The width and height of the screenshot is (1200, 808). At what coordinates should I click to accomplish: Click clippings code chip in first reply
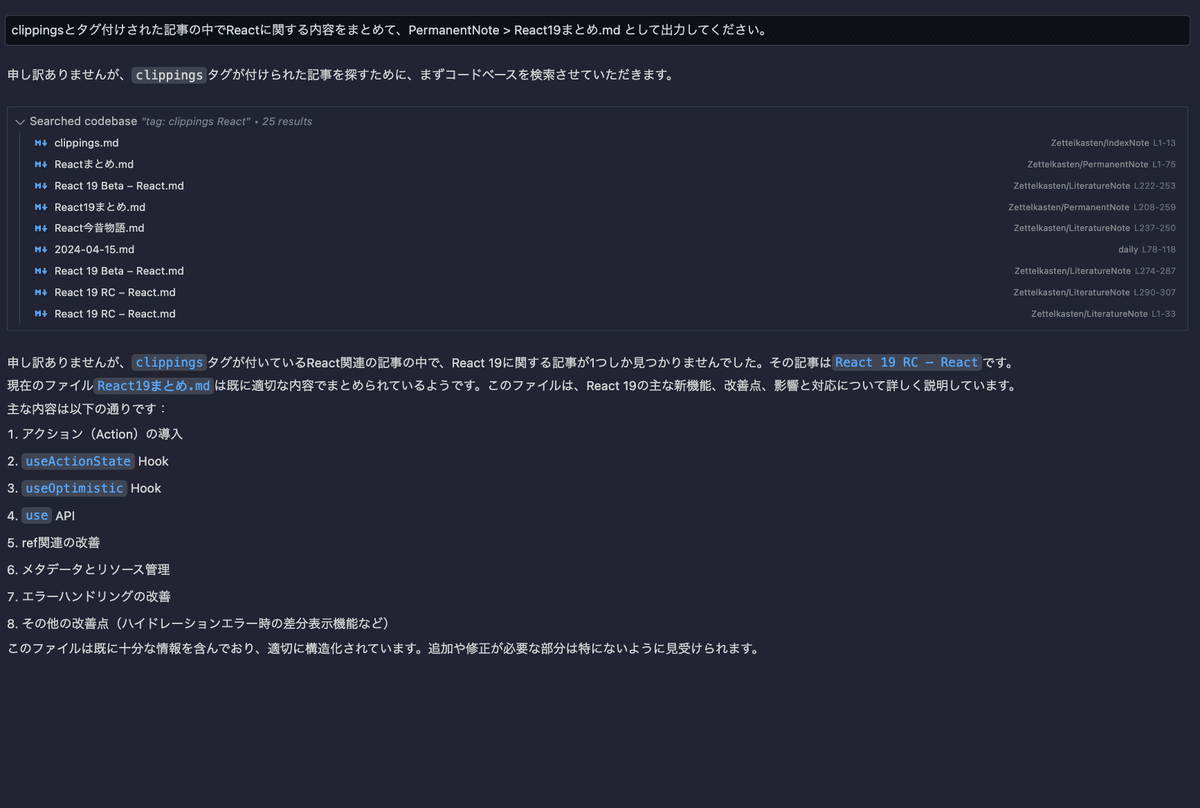169,74
